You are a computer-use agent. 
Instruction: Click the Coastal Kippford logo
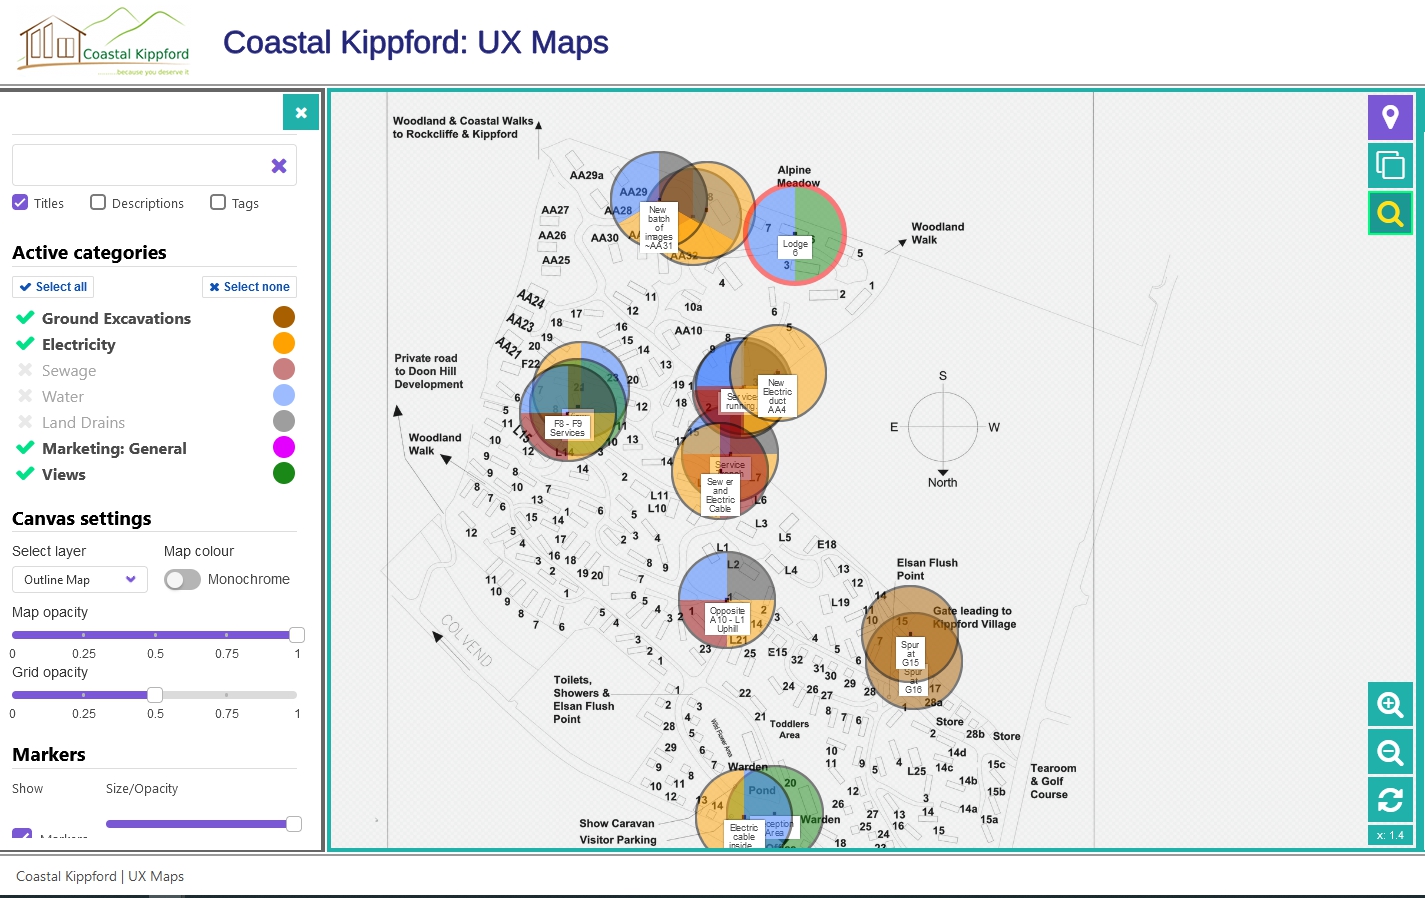tap(105, 43)
